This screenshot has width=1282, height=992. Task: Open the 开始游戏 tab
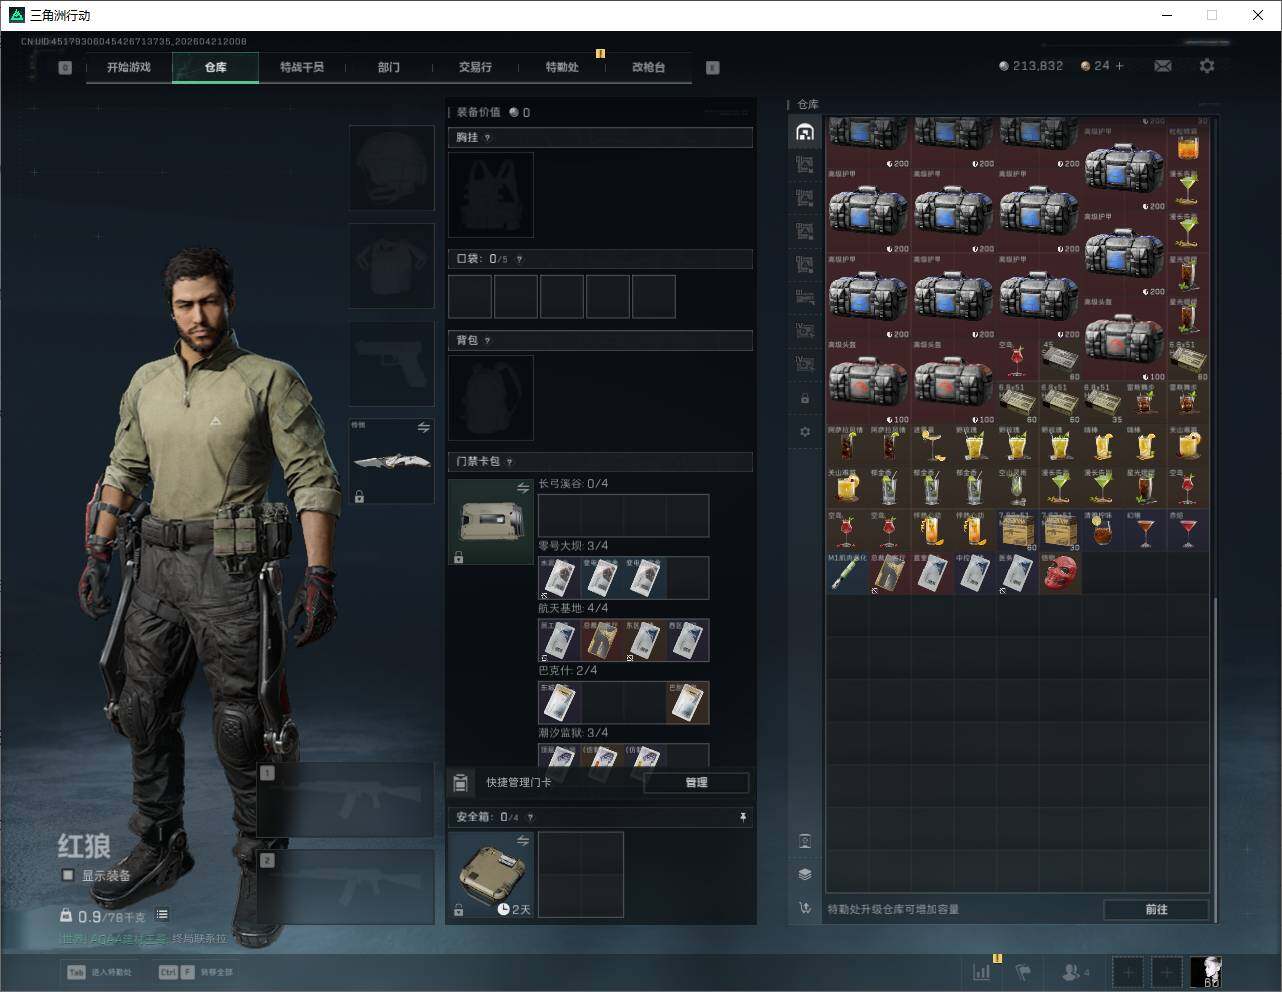coord(129,67)
